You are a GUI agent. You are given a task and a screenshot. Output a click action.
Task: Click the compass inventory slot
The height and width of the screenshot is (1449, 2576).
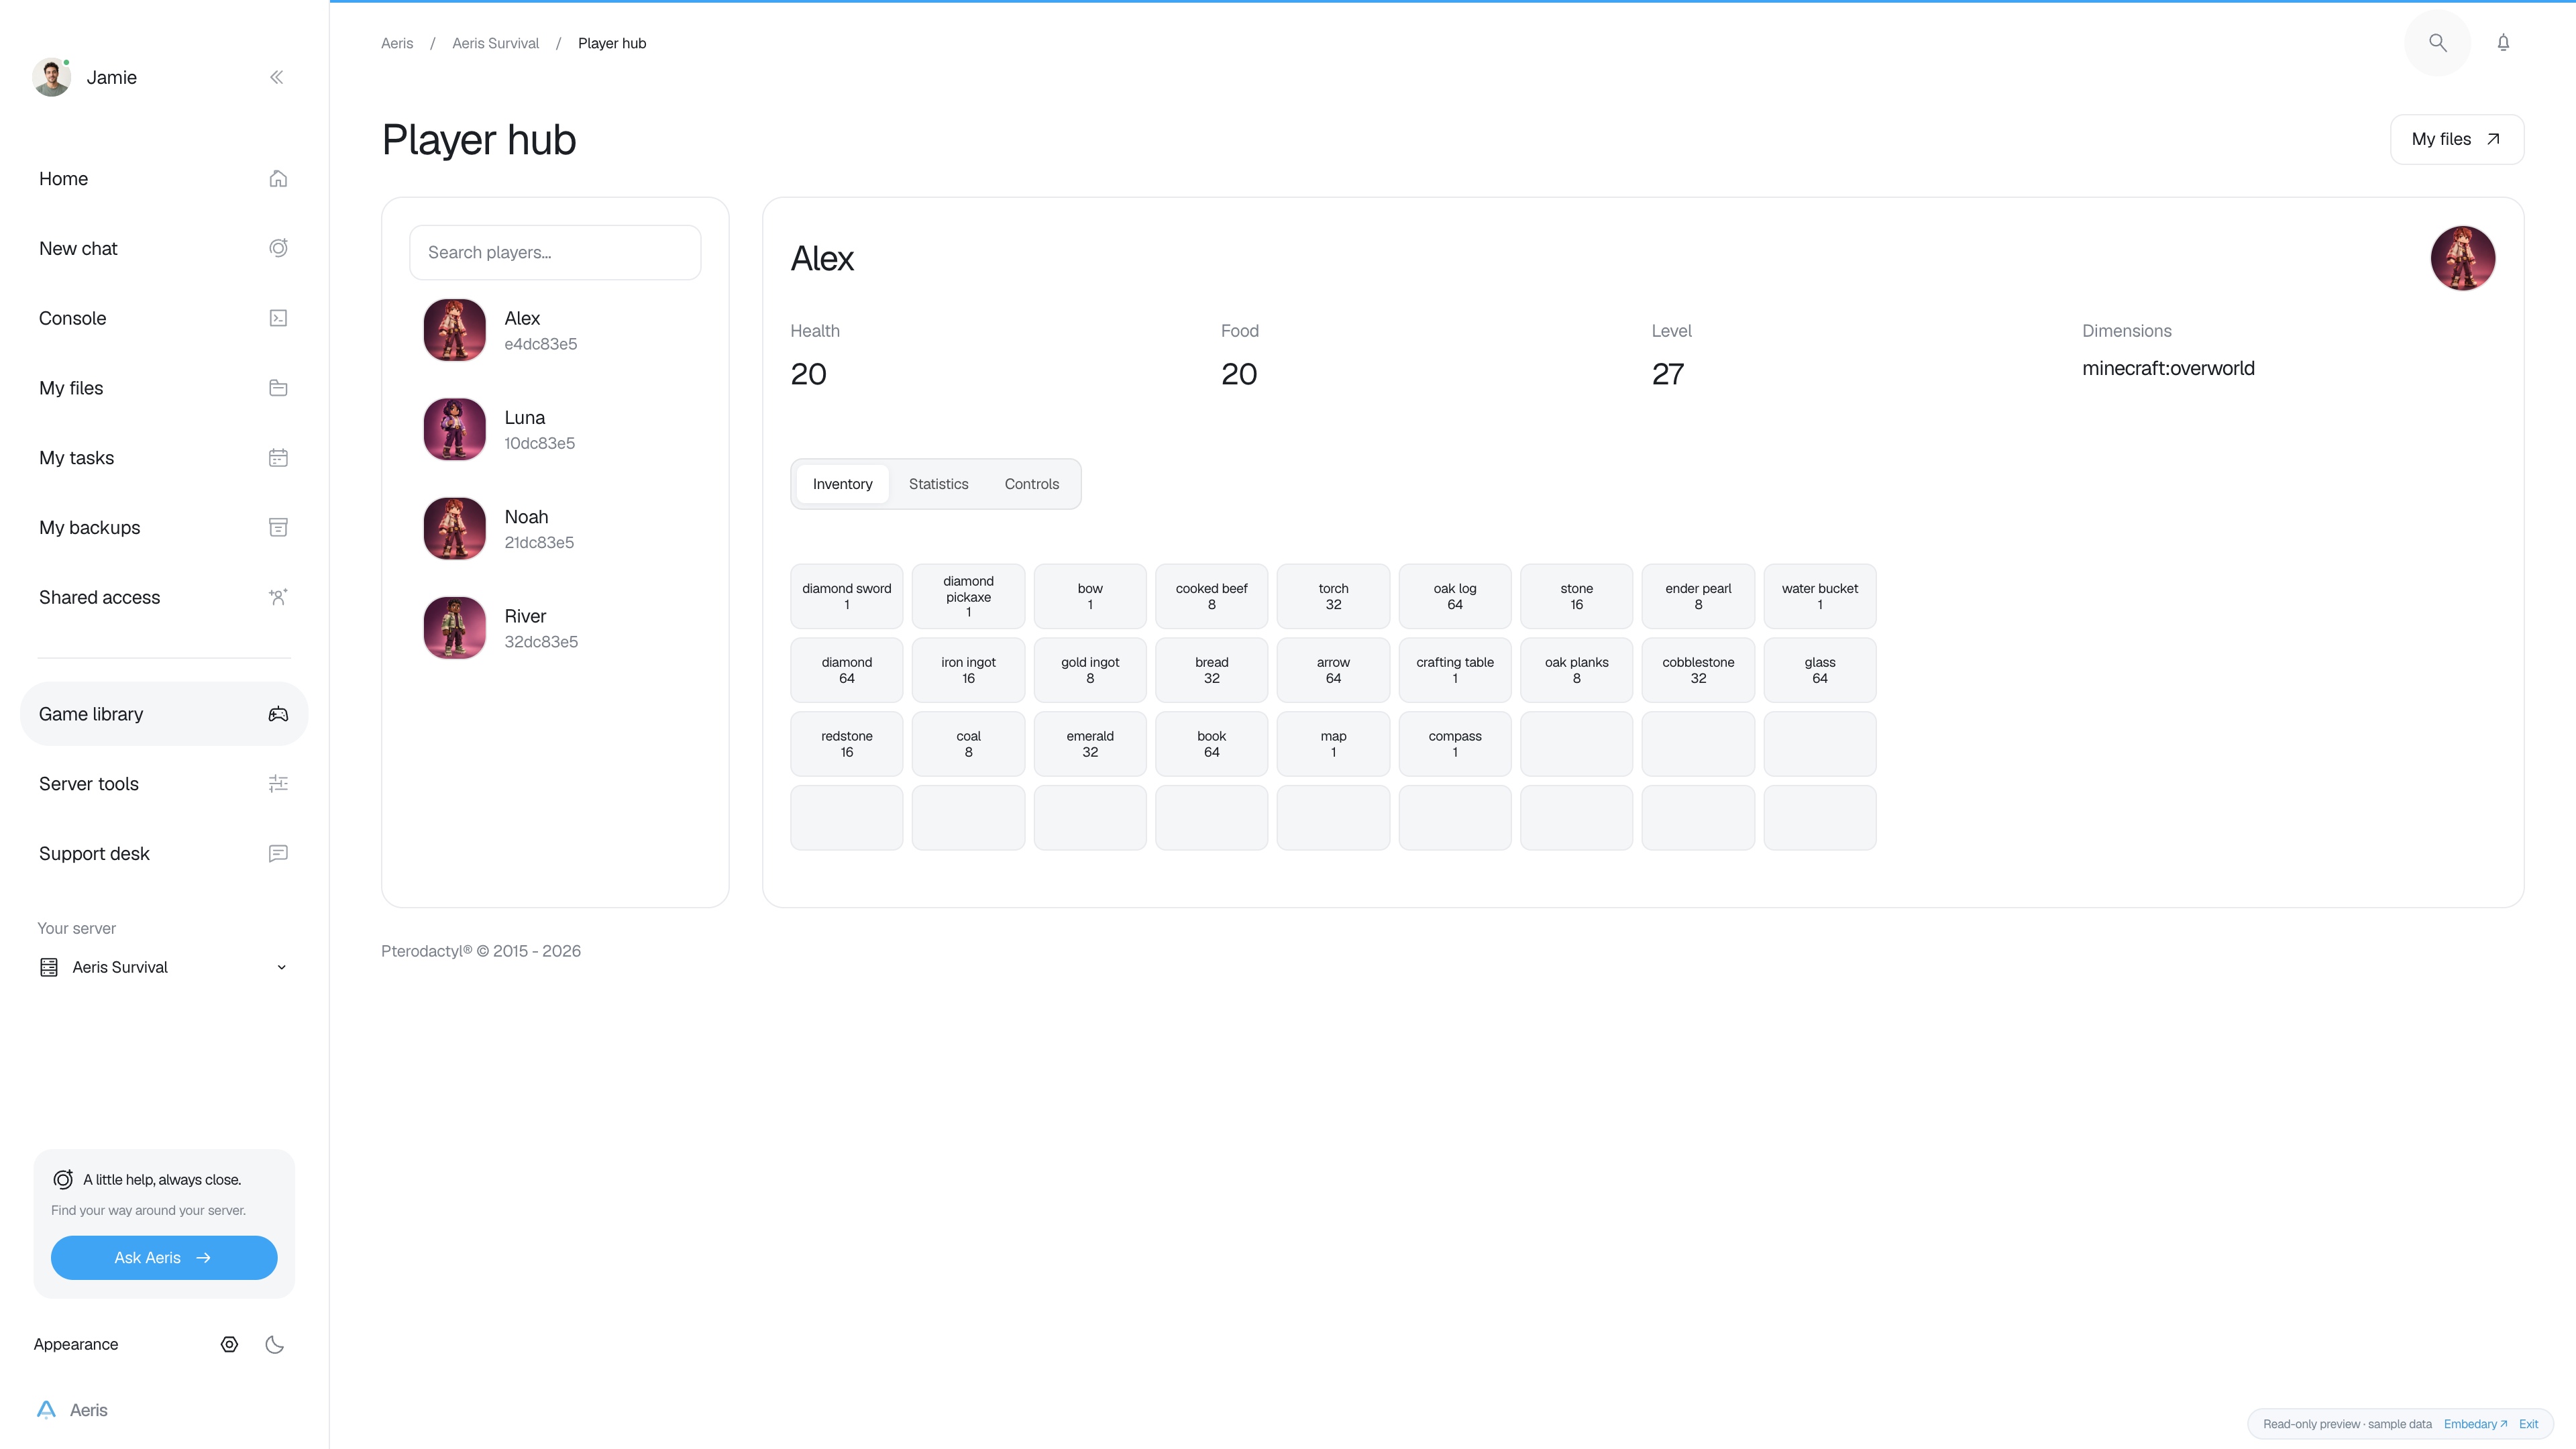pos(1455,744)
